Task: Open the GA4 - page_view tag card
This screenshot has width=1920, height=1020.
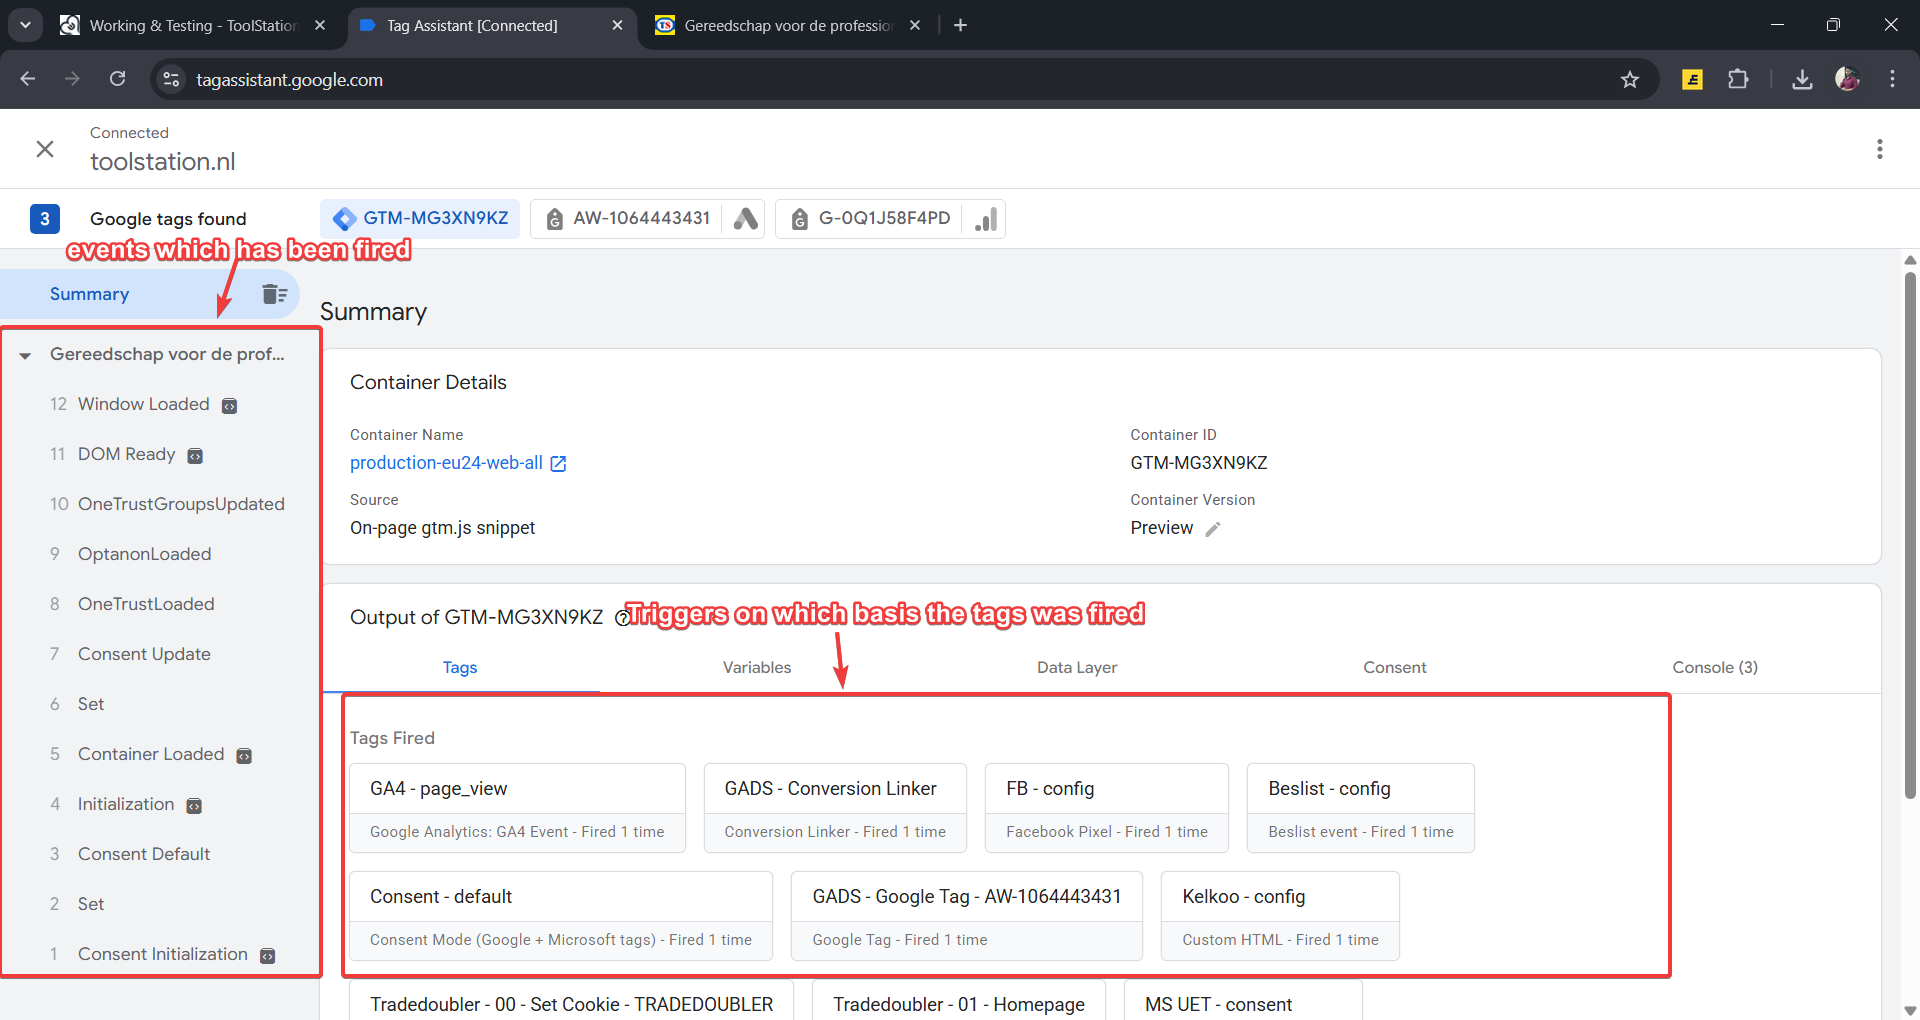Action: pos(517,808)
